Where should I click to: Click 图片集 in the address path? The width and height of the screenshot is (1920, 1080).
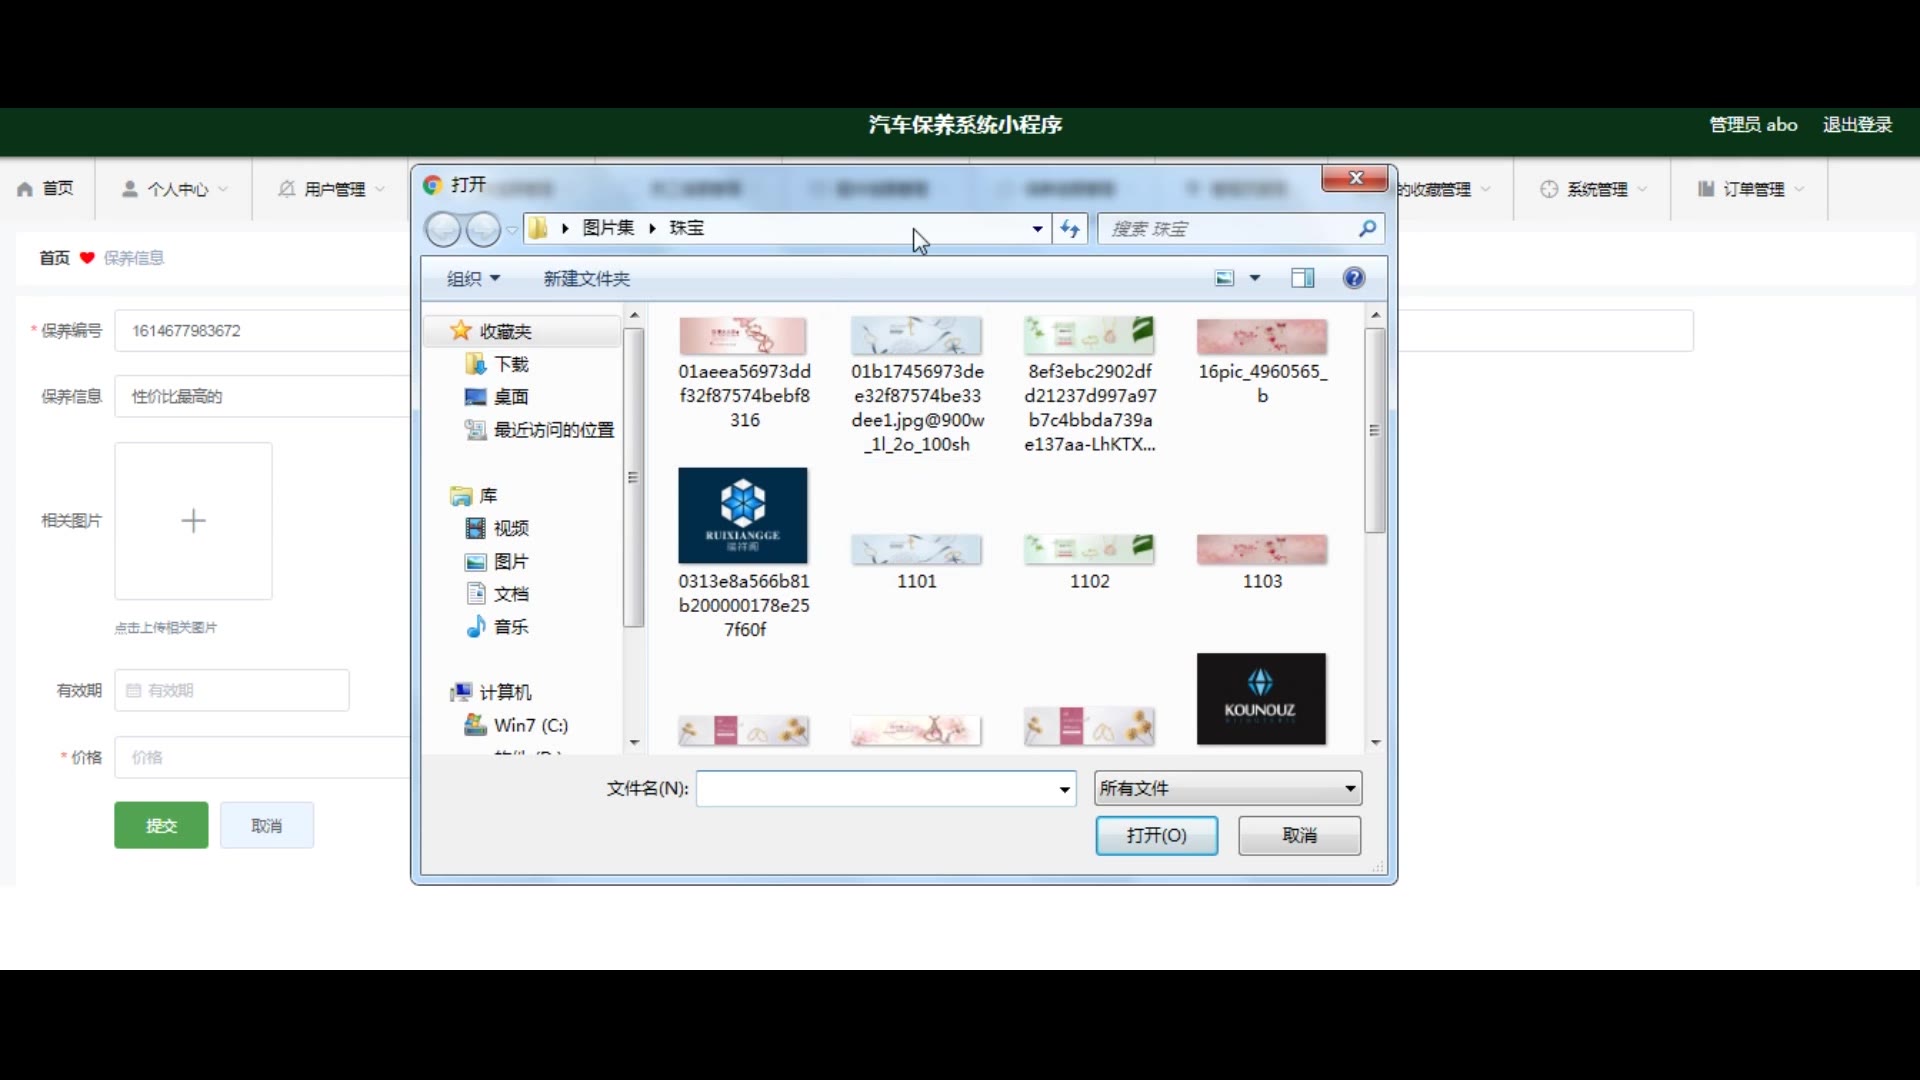(x=608, y=228)
